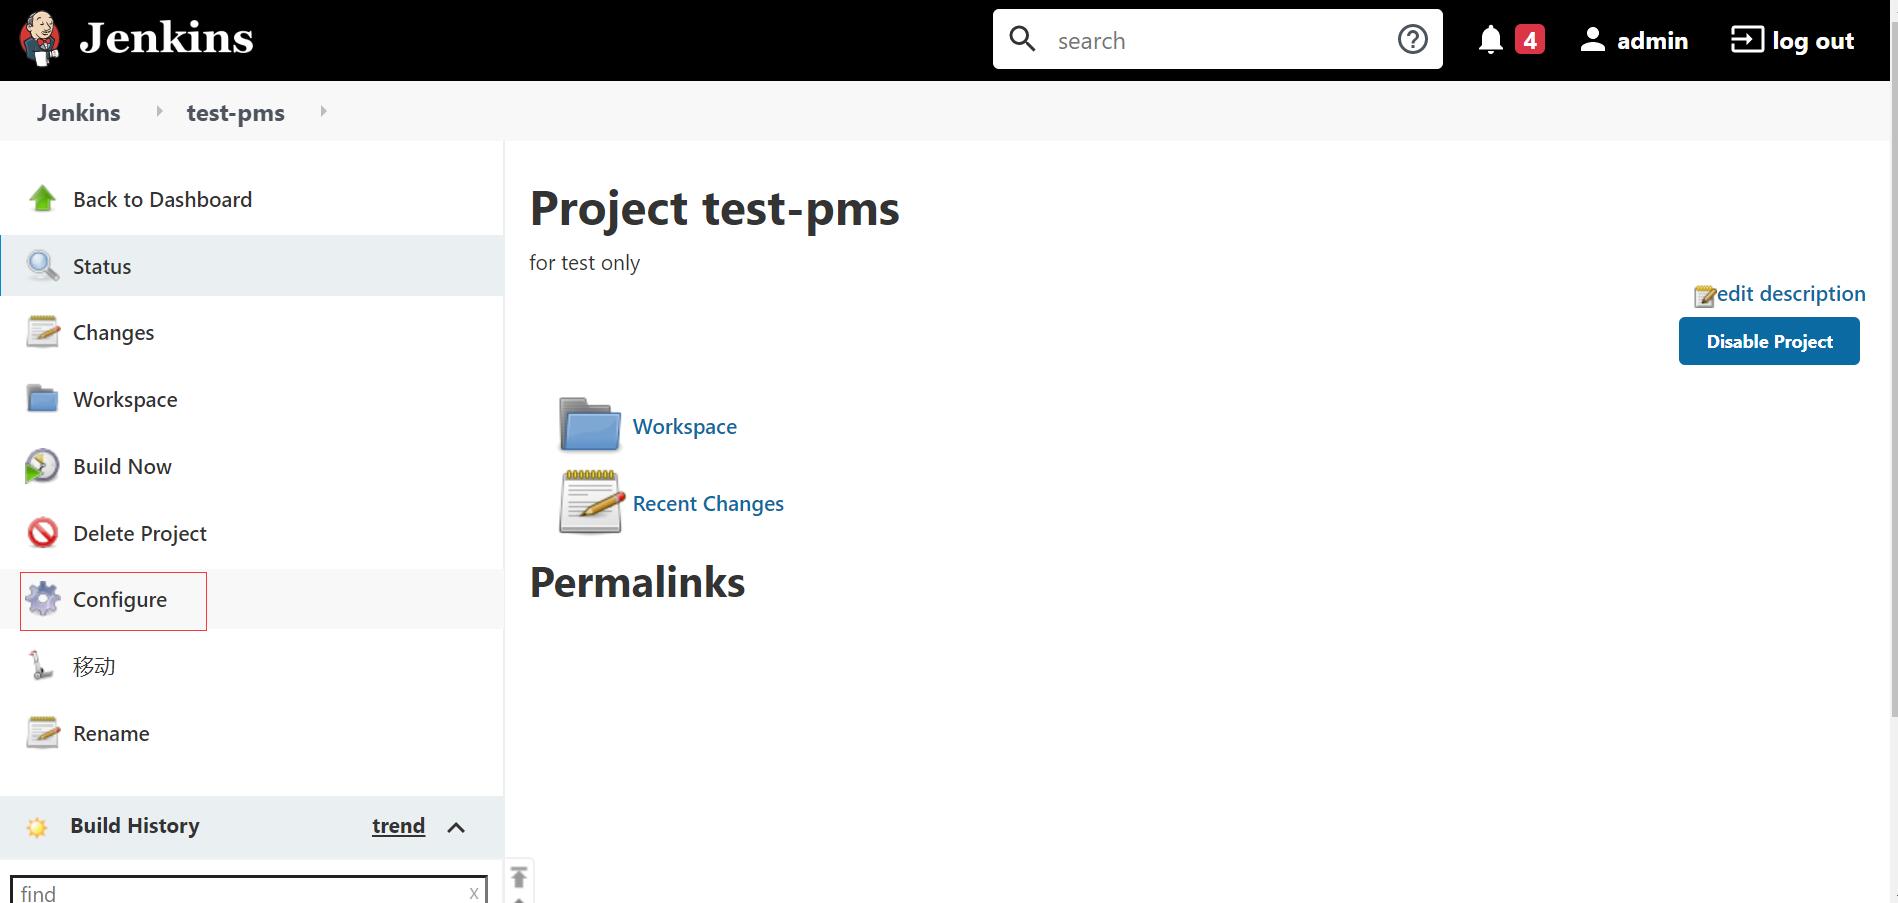Screen dimensions: 1898x903
Task: Click the Recent Changes notepad icon
Action: coord(589,501)
